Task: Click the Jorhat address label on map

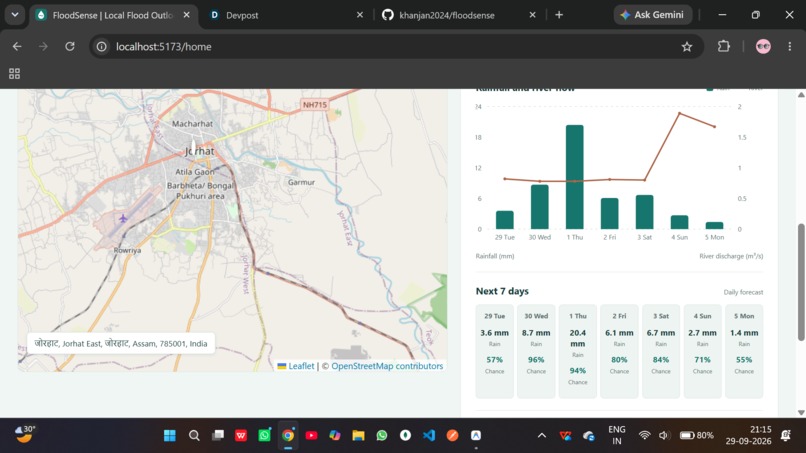Action: click(x=121, y=343)
